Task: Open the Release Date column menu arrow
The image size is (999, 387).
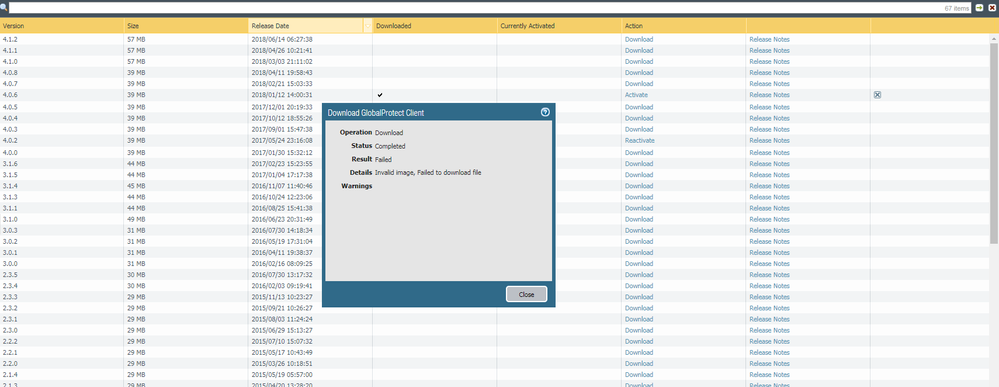Action: coord(368,26)
